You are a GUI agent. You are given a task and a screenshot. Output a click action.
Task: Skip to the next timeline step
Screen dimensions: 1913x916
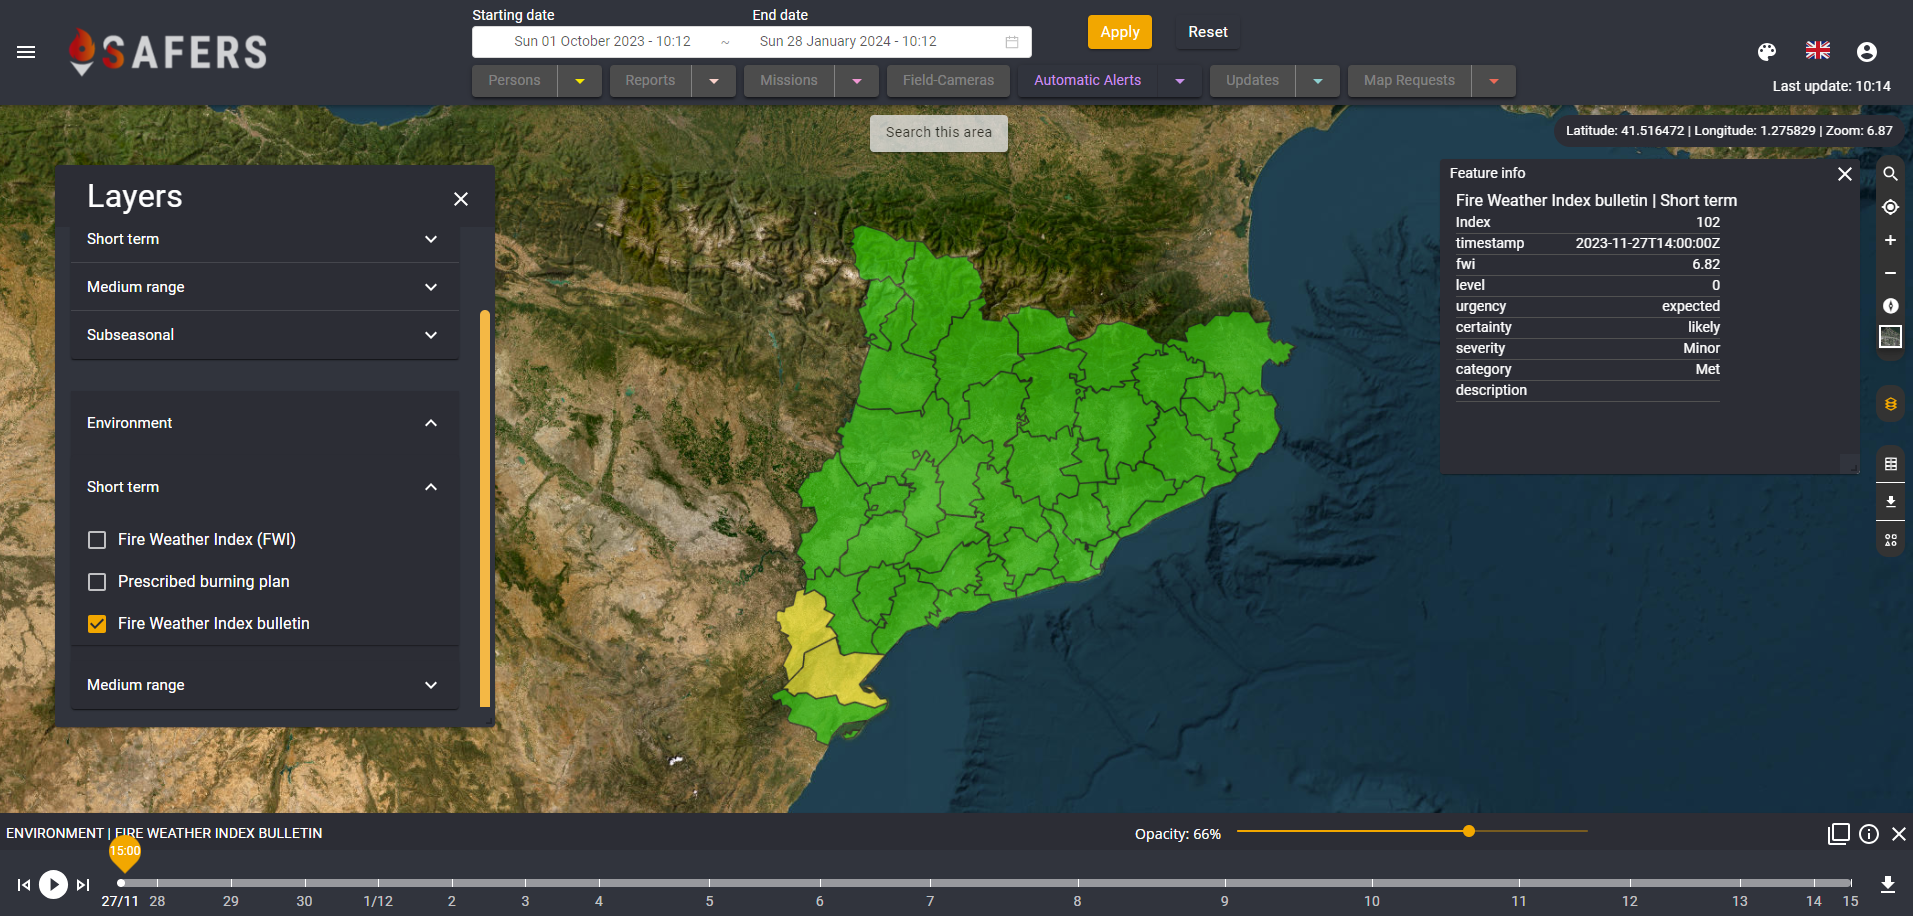coord(83,885)
